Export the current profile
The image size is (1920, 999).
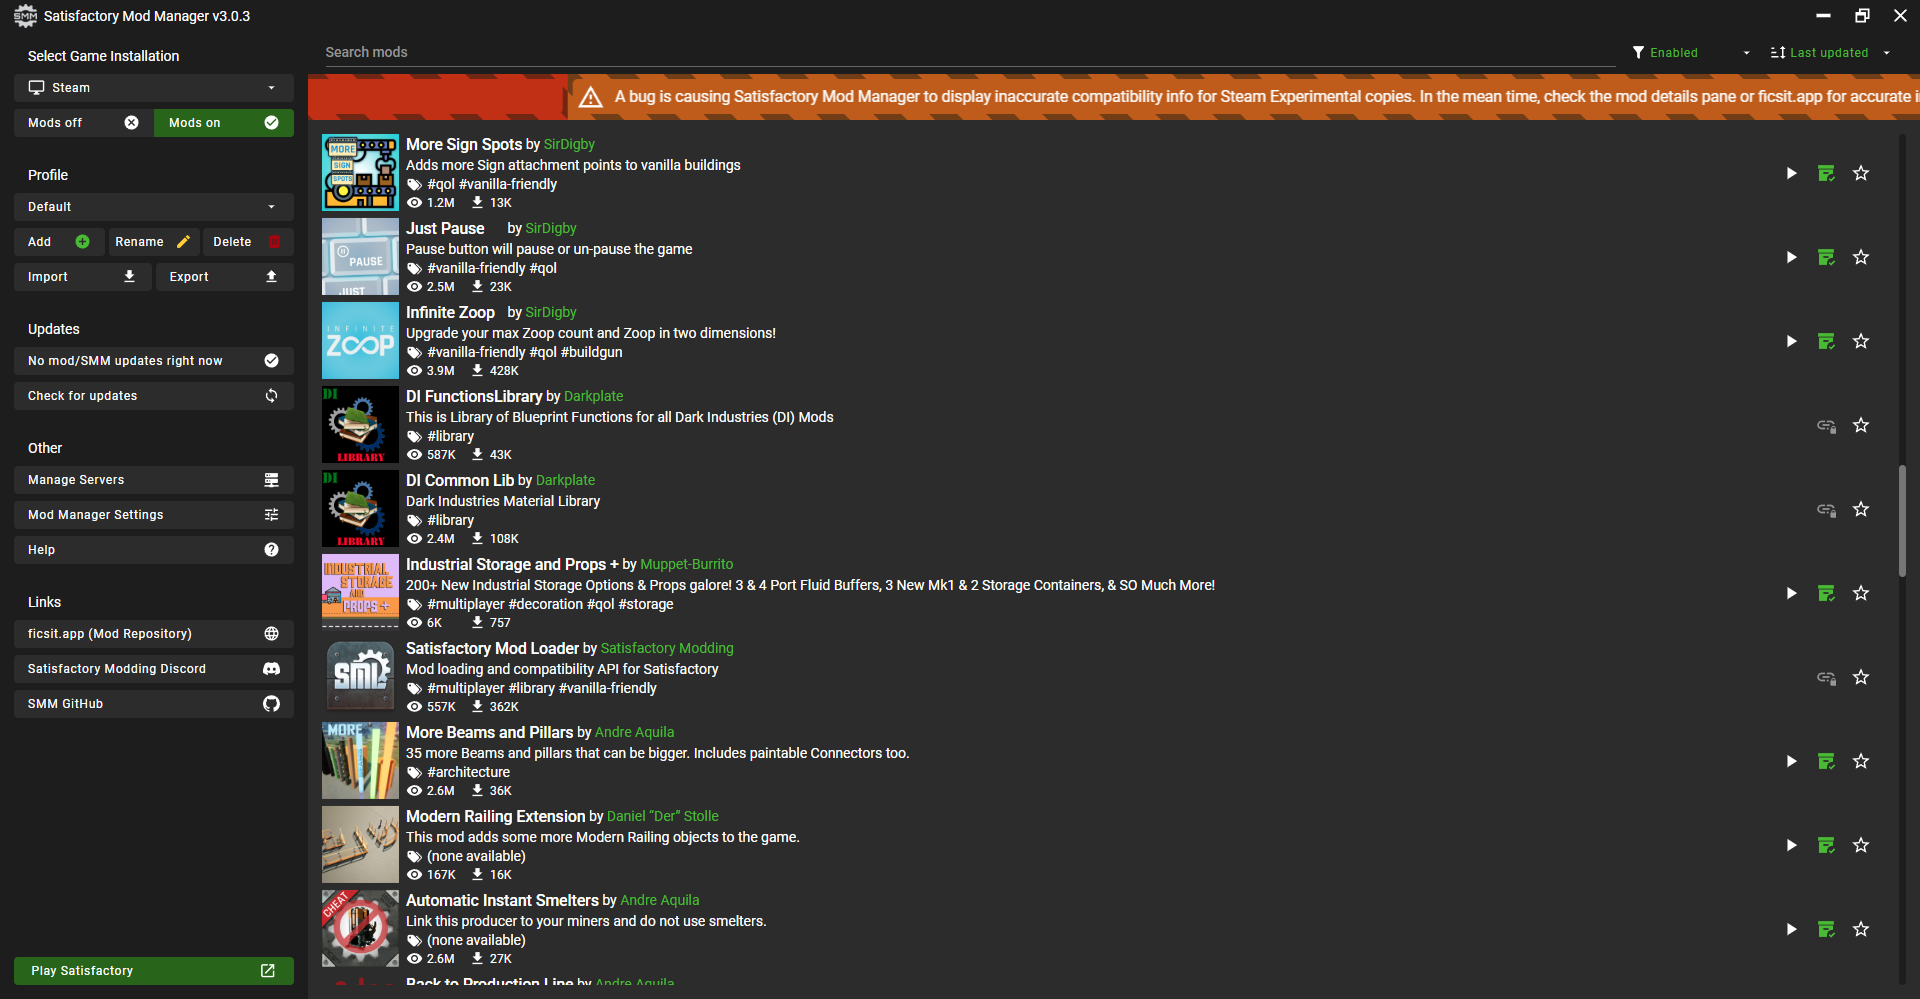coord(225,277)
